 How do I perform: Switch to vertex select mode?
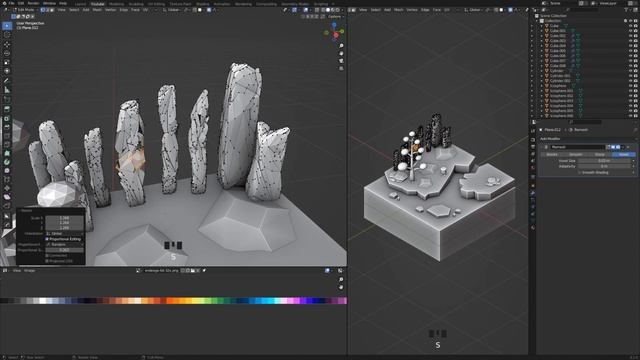coord(42,10)
